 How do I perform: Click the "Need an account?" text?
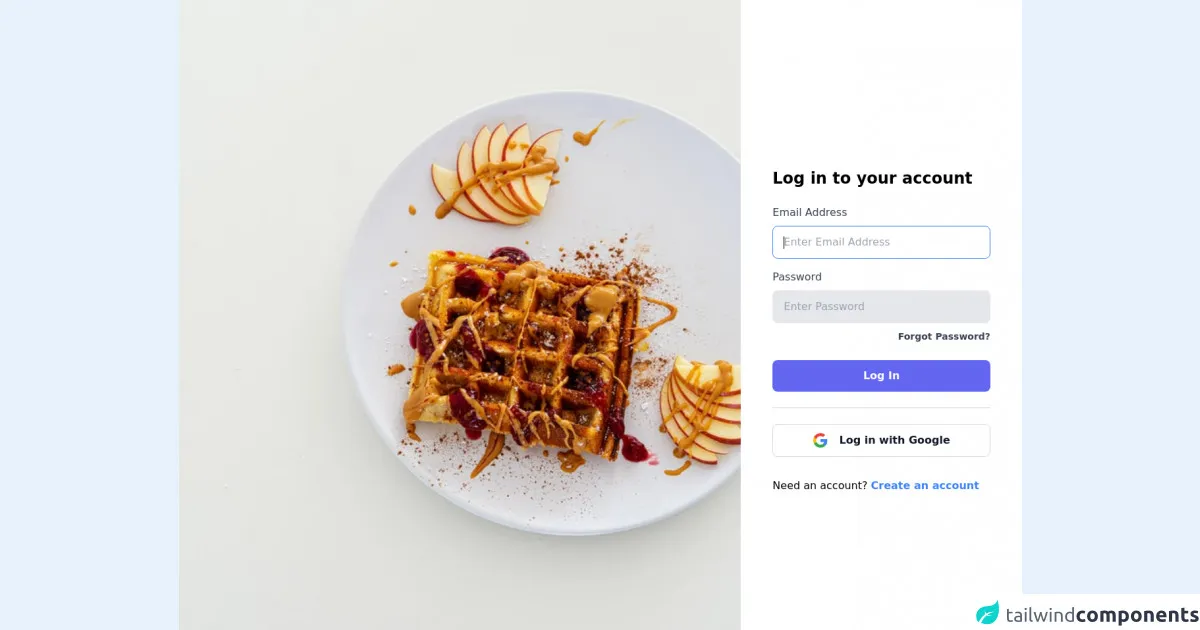point(819,486)
